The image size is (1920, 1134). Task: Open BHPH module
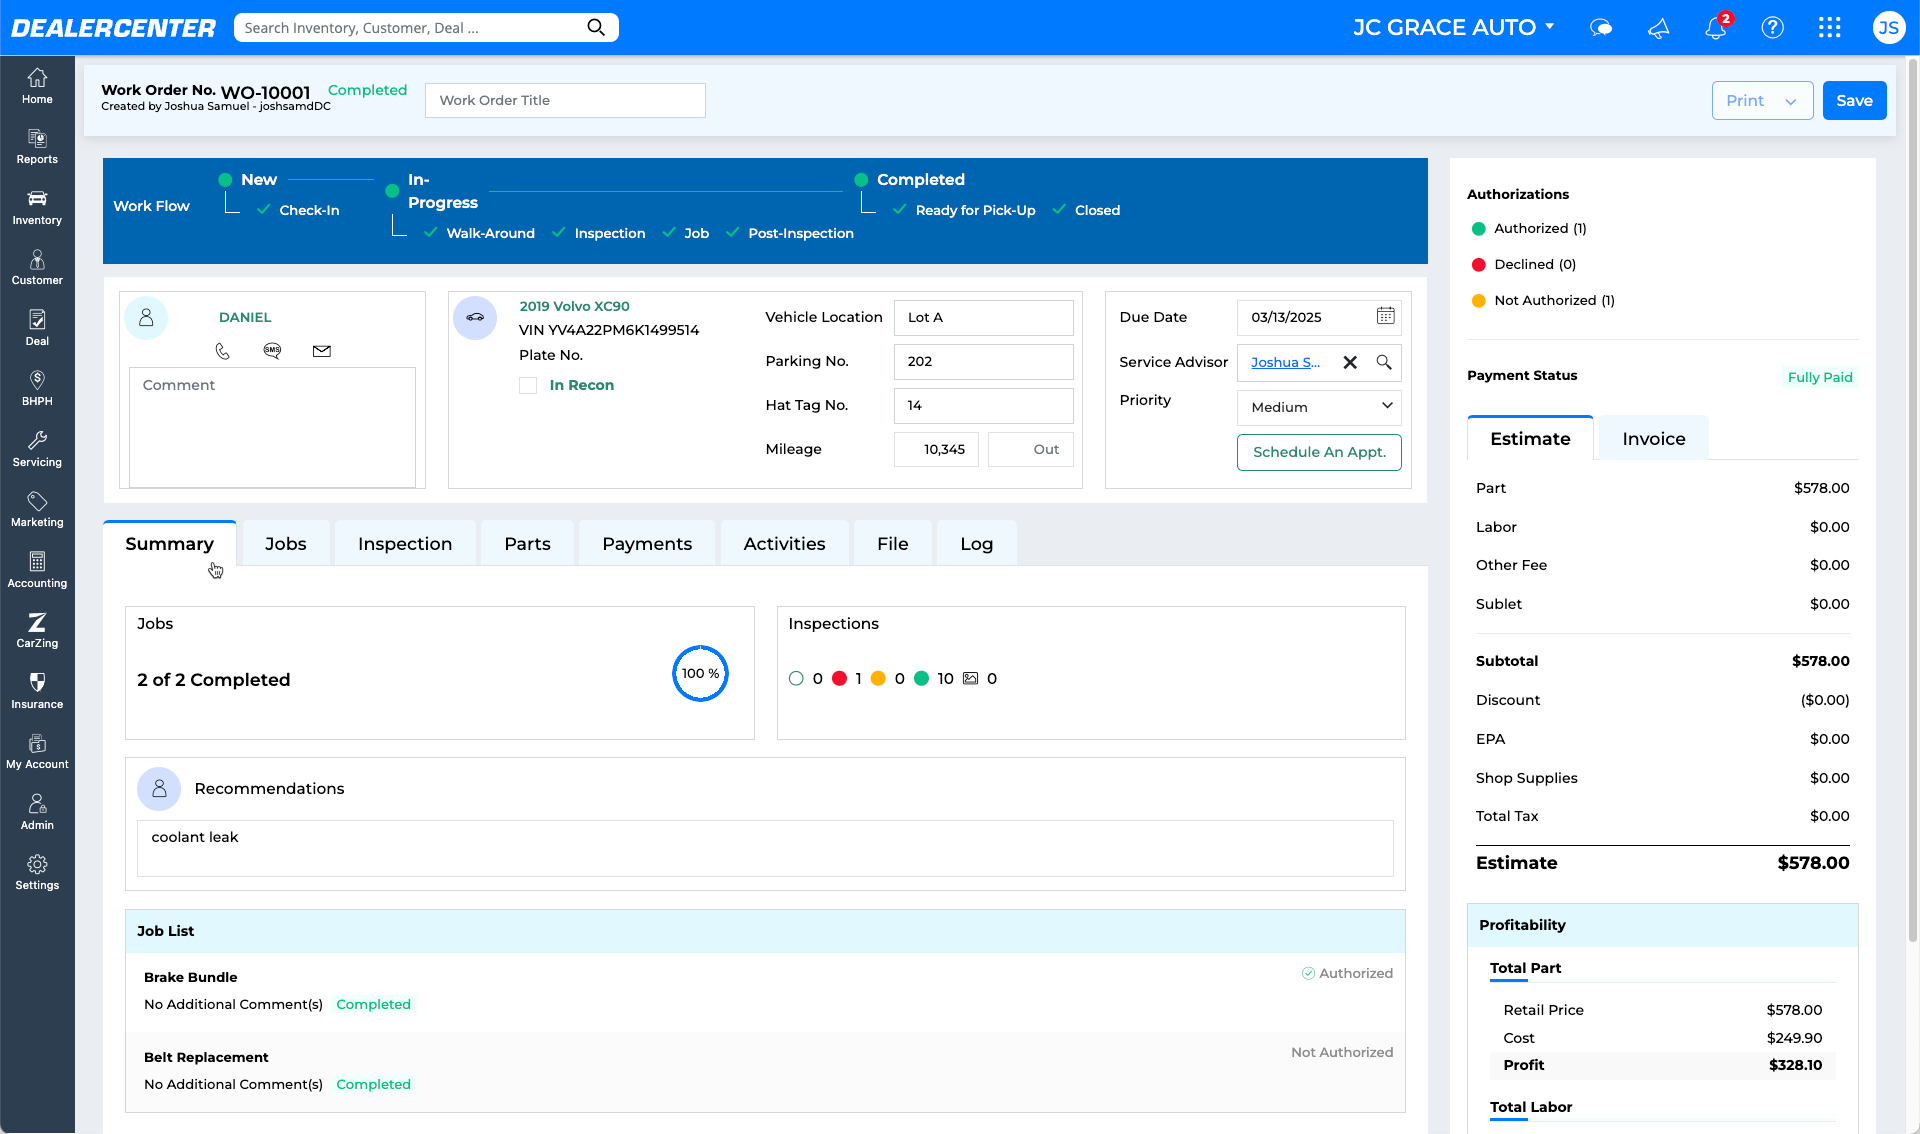tap(37, 388)
